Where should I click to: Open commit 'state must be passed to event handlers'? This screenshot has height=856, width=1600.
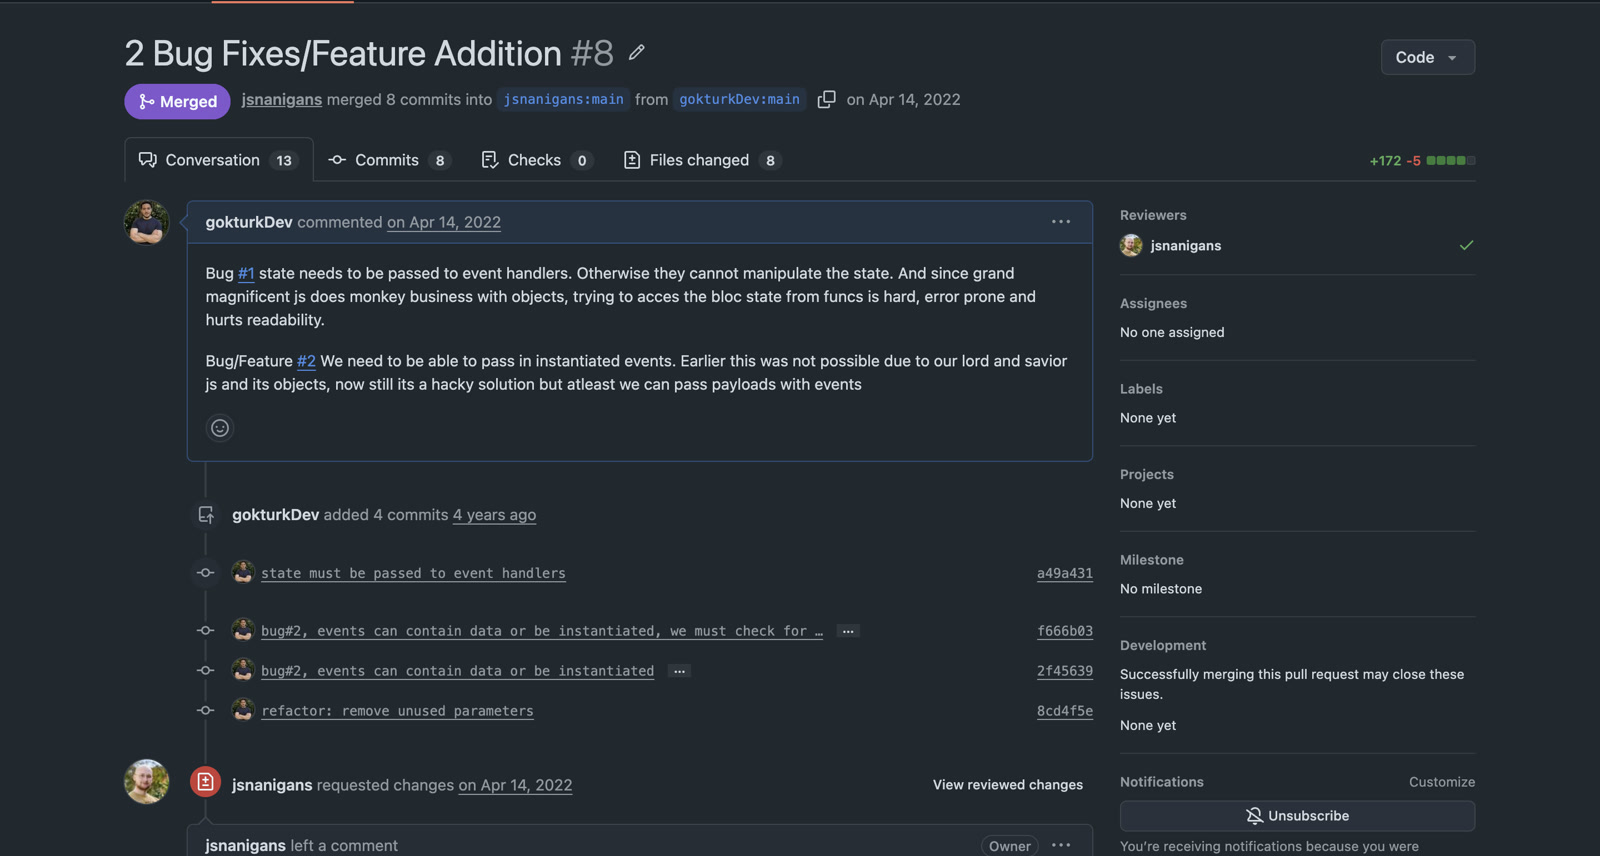coord(413,573)
